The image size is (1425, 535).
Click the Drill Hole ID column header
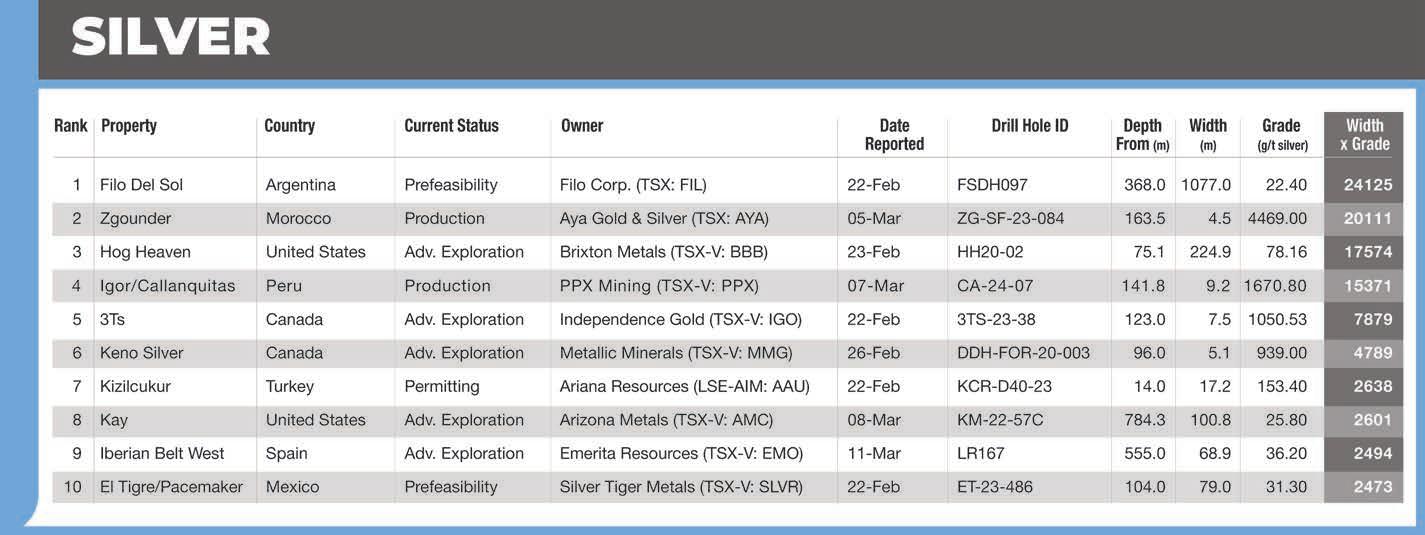1030,126
